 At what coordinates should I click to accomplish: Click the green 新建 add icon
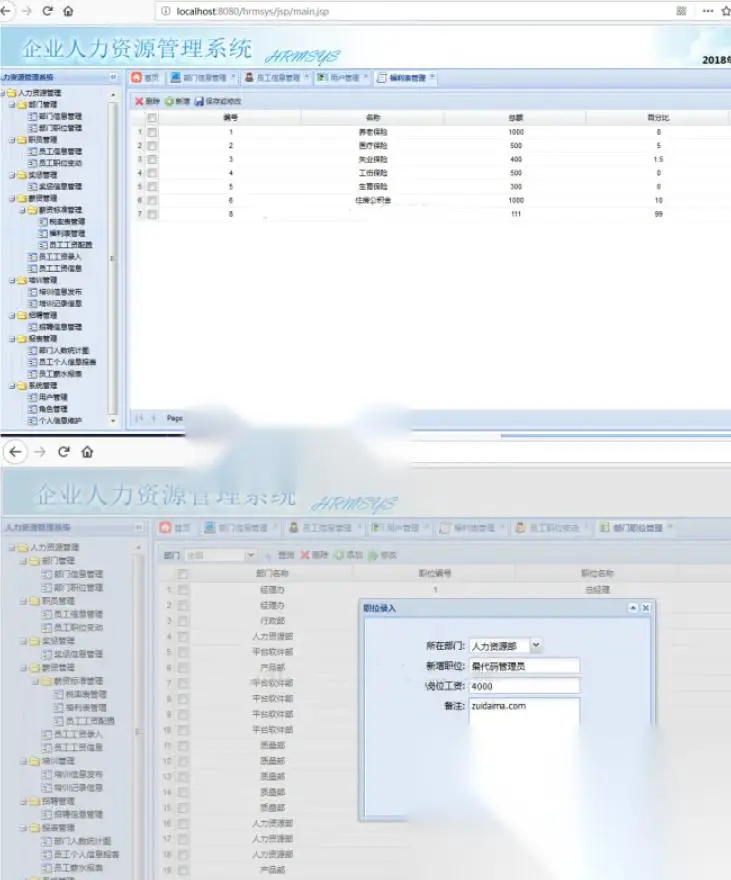pos(169,101)
